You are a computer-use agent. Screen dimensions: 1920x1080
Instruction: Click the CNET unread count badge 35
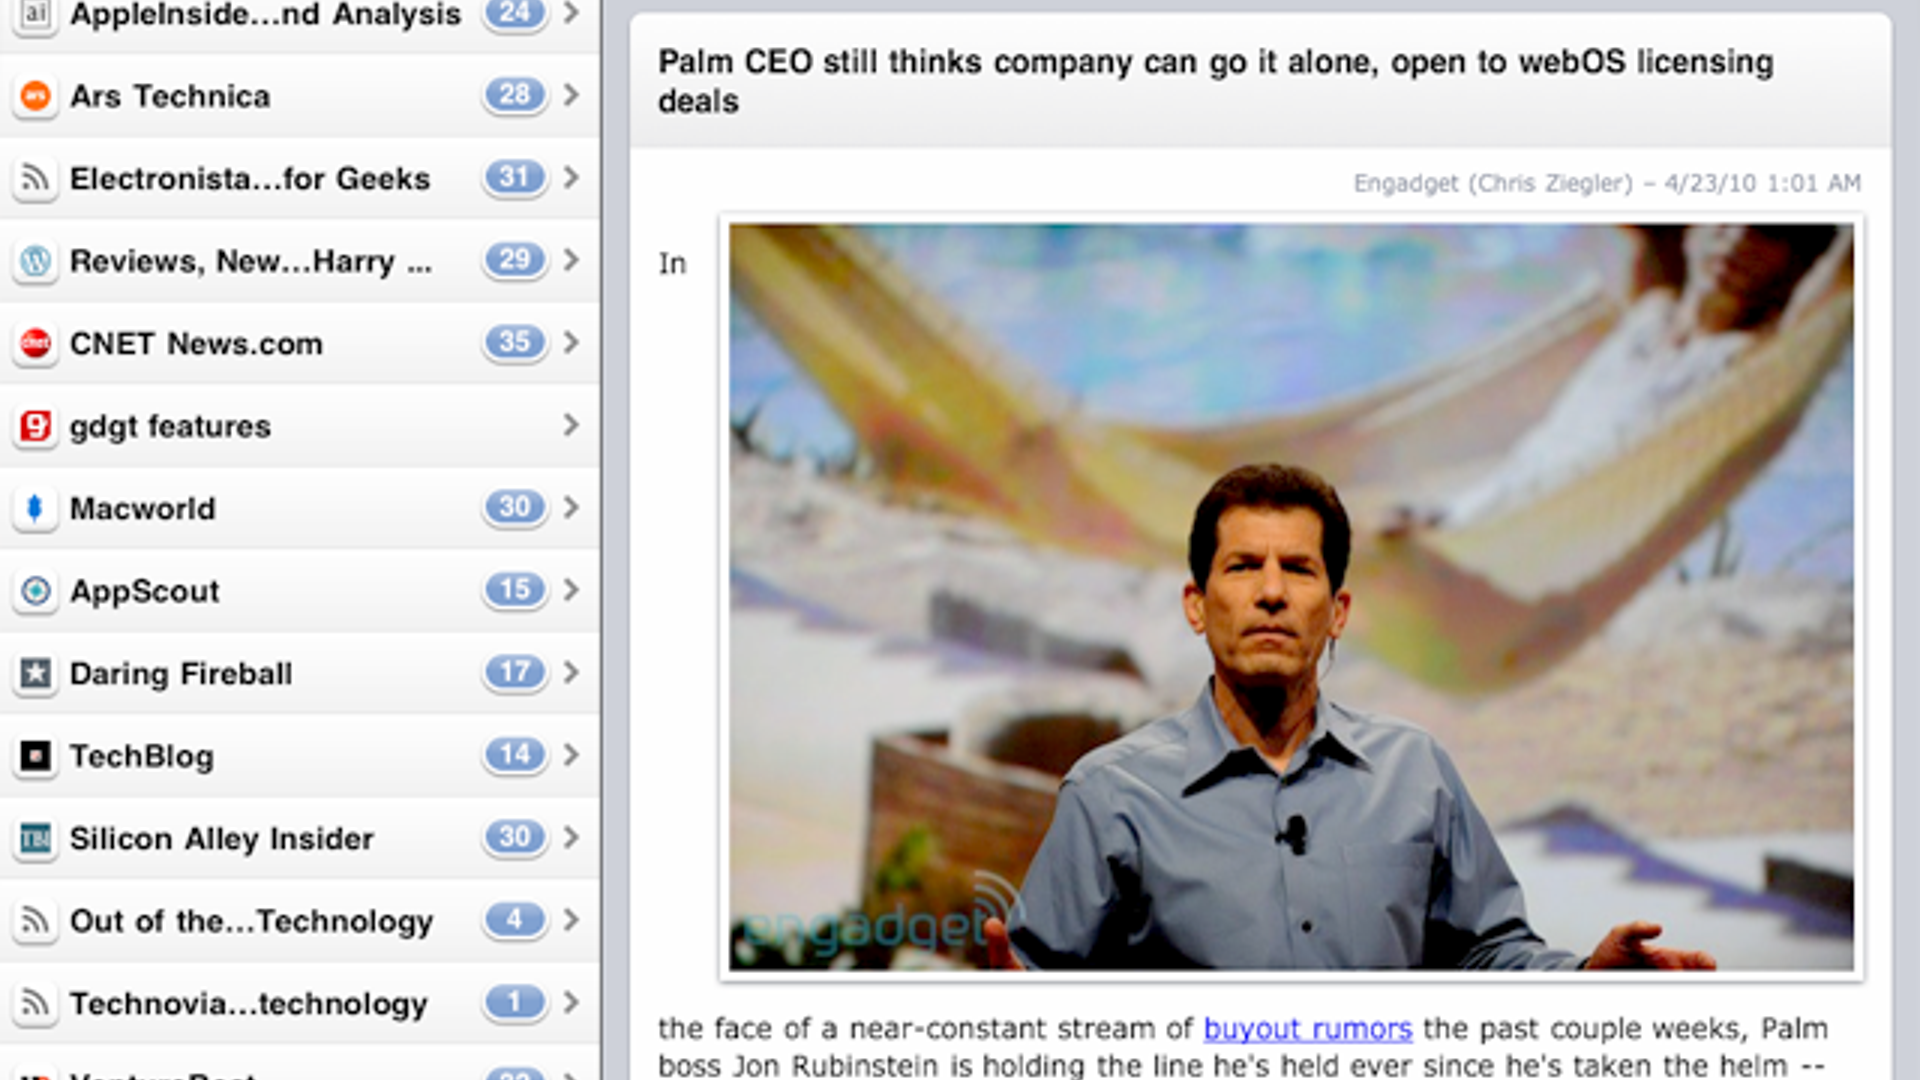point(515,342)
